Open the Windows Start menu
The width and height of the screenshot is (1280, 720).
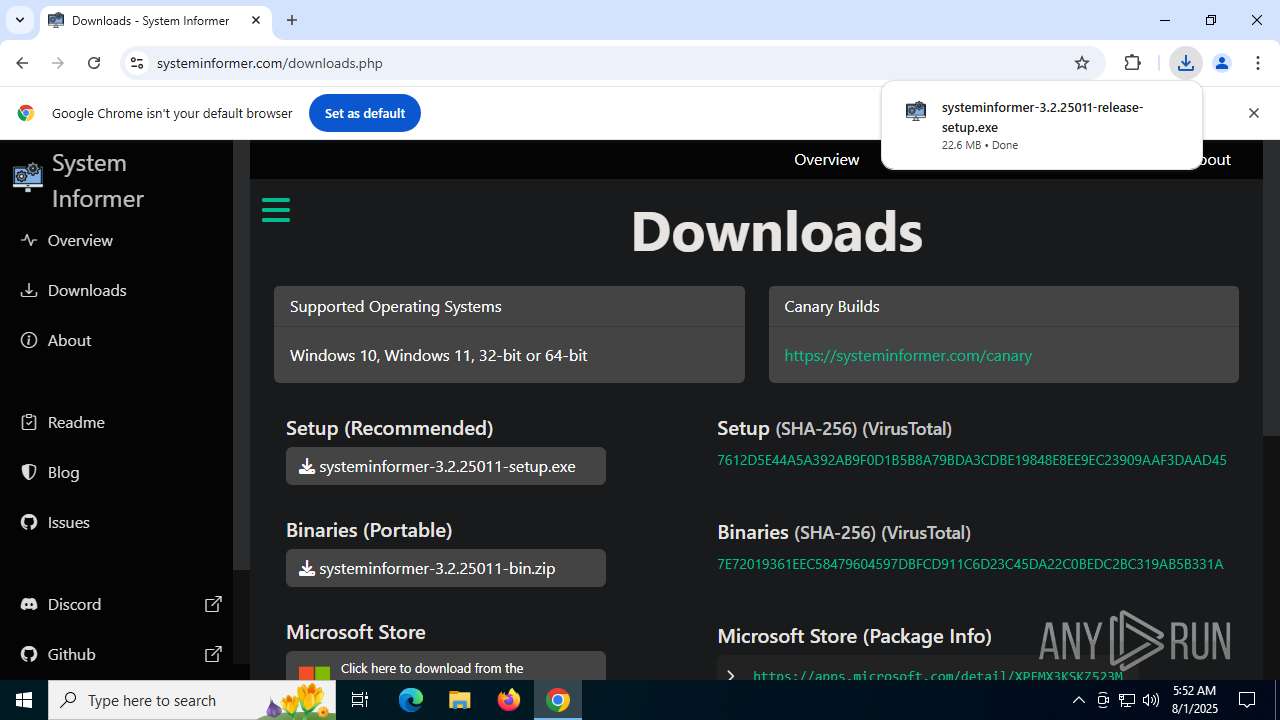pyautogui.click(x=24, y=700)
